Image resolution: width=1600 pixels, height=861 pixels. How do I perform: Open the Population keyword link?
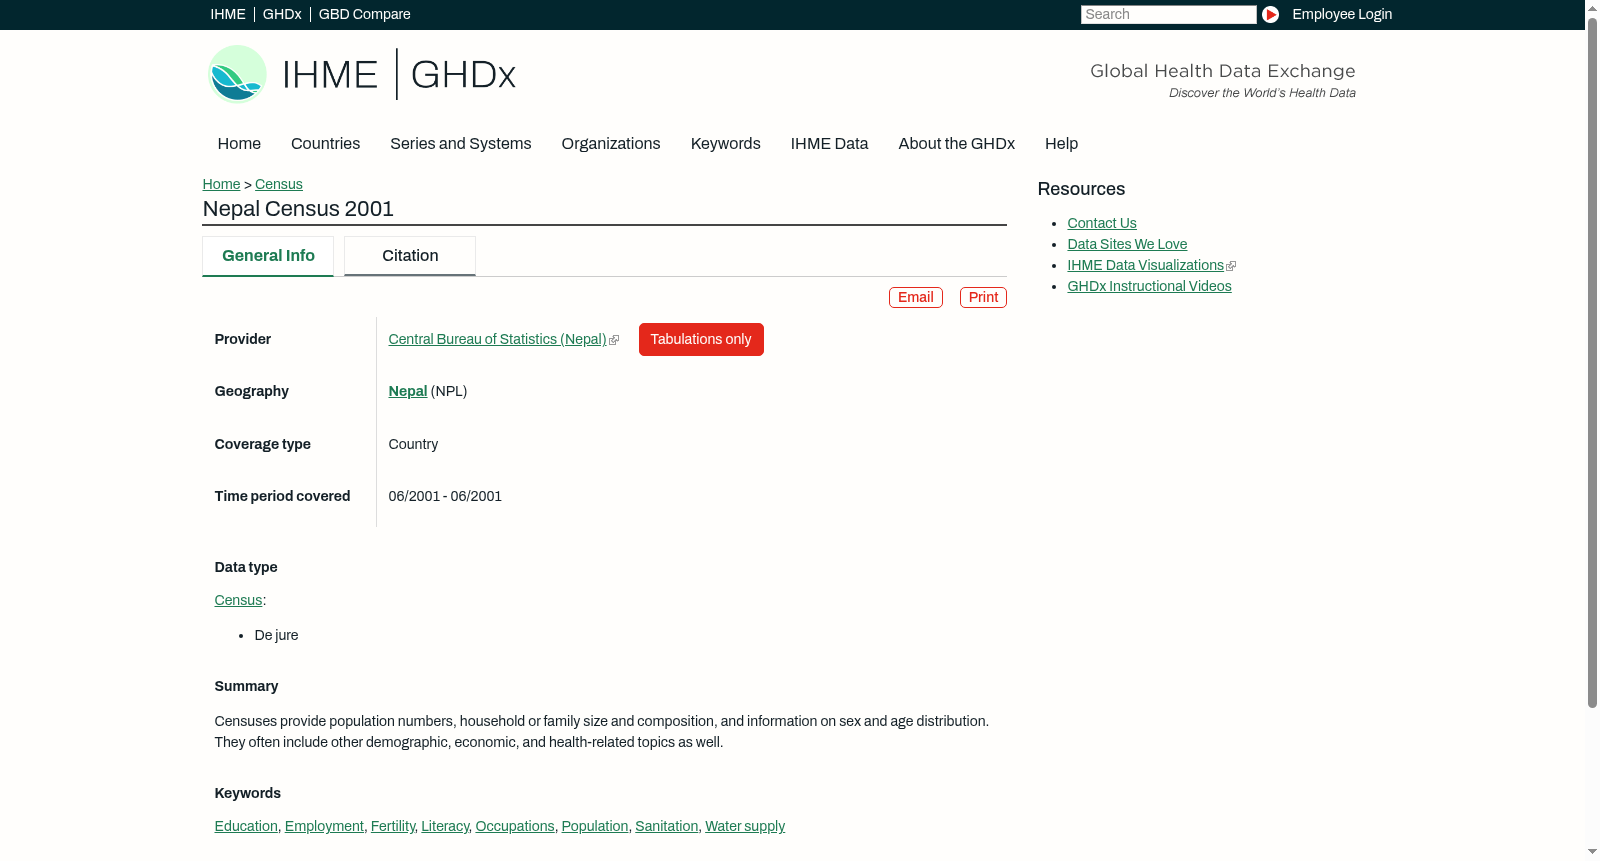pos(595,826)
